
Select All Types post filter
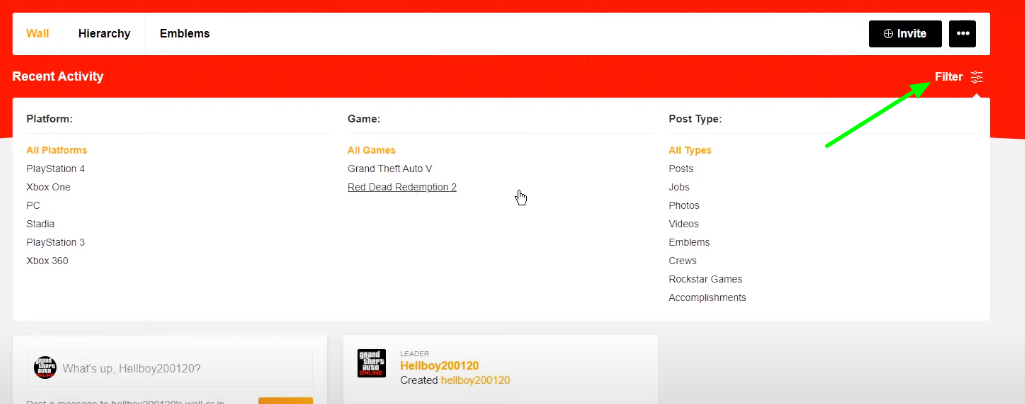(690, 150)
